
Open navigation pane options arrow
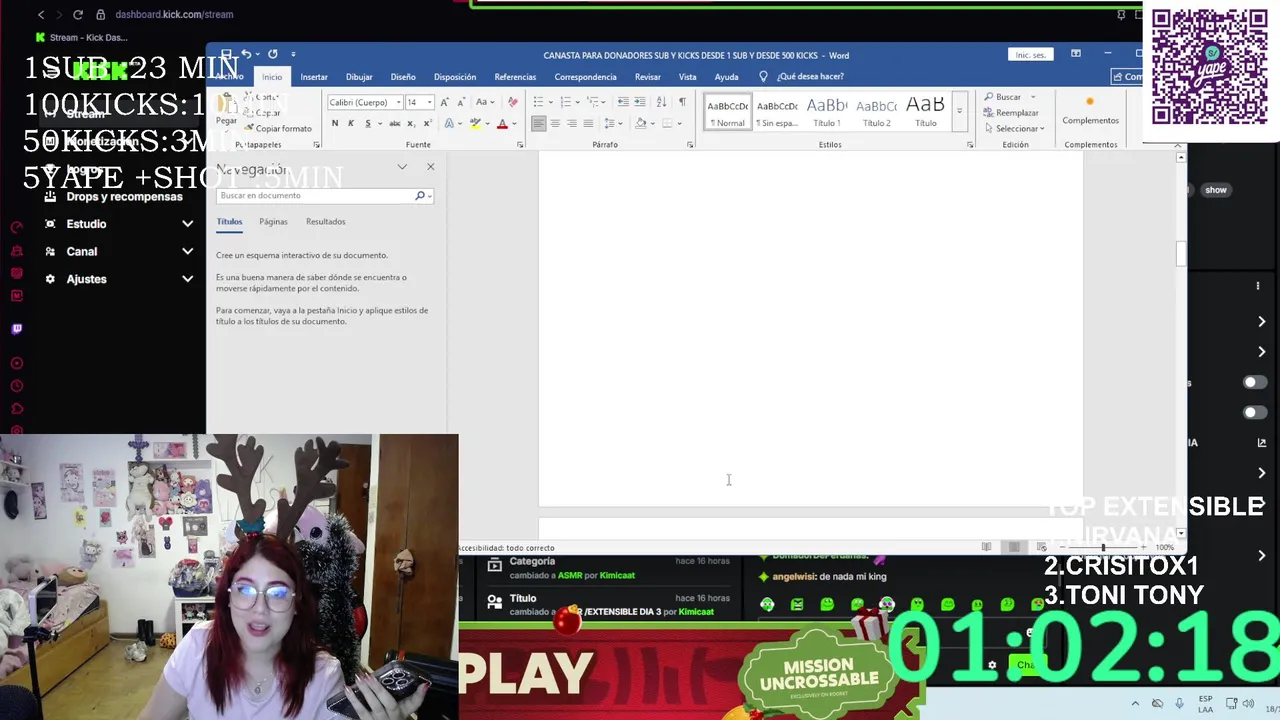point(402,167)
